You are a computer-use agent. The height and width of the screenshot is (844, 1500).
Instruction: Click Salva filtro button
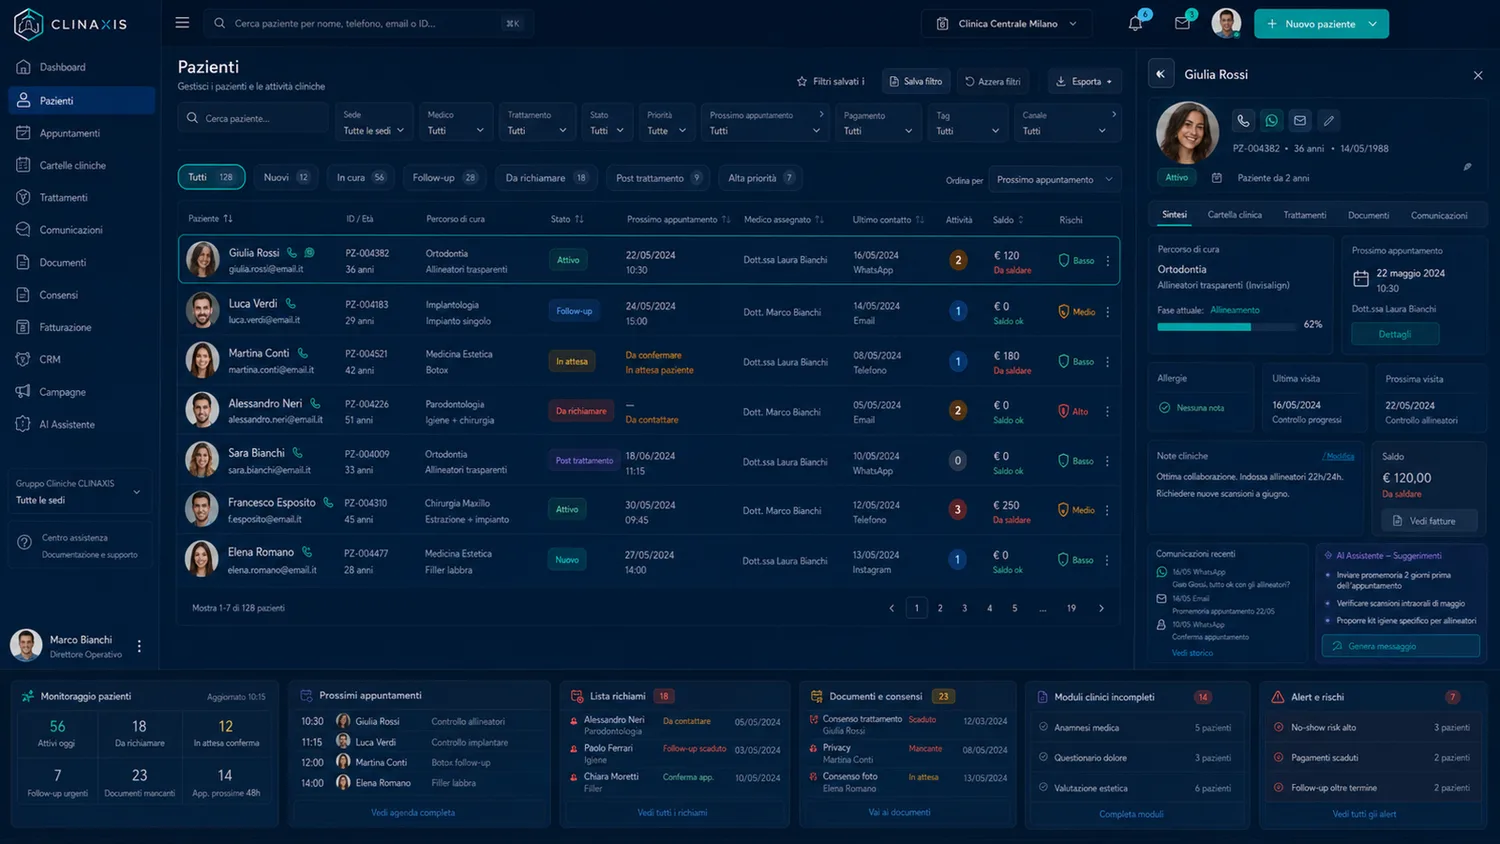click(915, 81)
